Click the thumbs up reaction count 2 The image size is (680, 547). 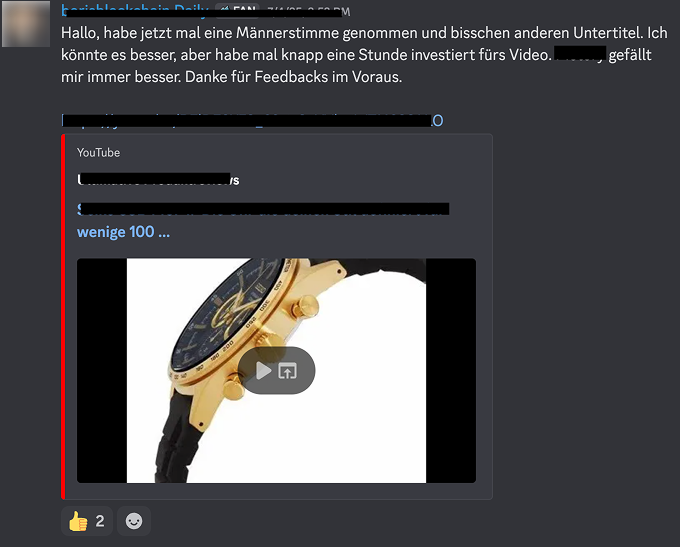click(100, 521)
